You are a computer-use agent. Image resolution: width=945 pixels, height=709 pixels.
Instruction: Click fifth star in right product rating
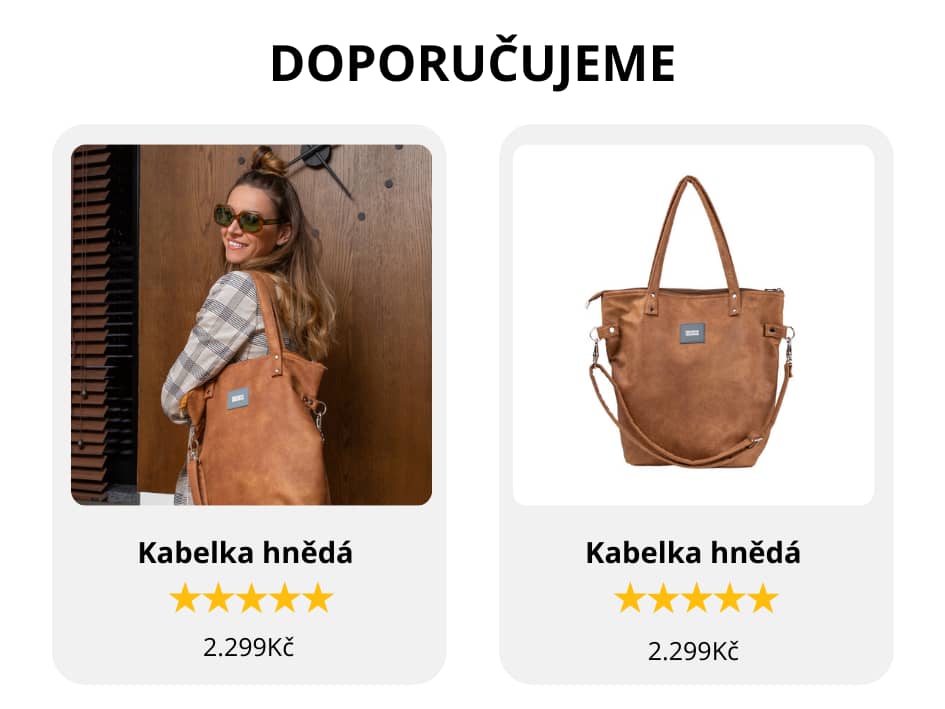pos(762,598)
